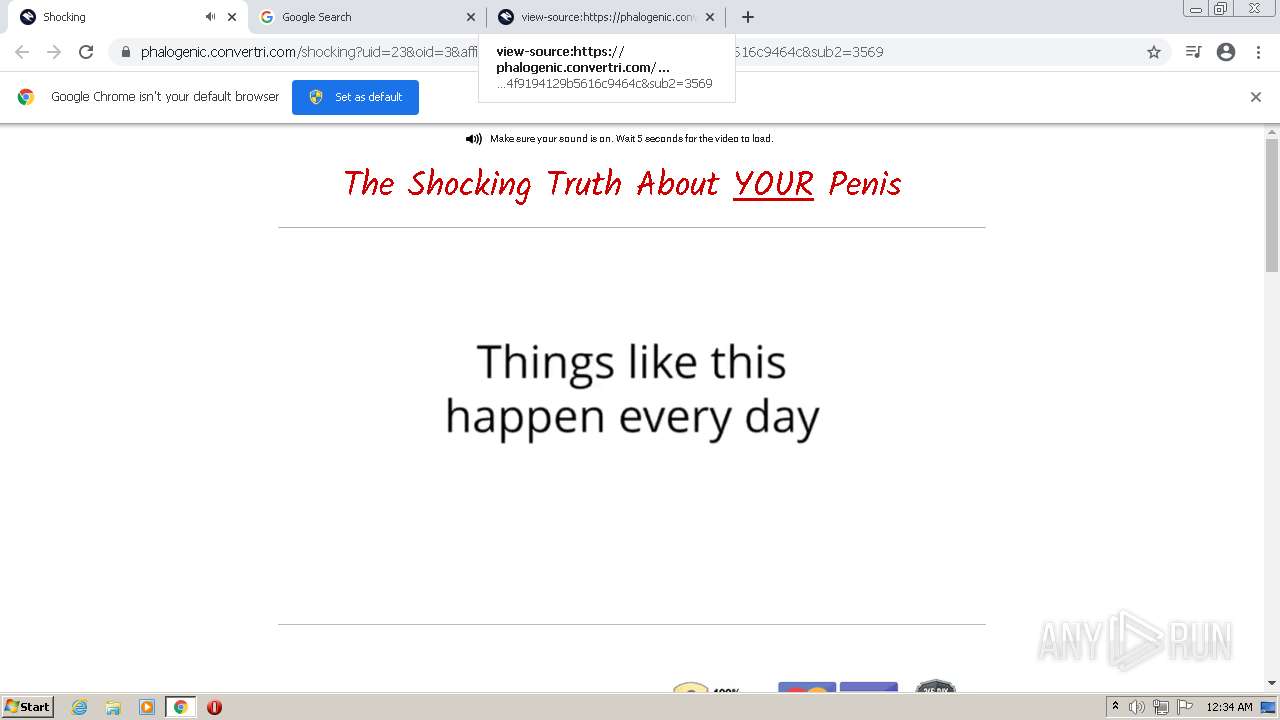Image resolution: width=1280 pixels, height=720 pixels.
Task: Open red Opera-like taskbar icon
Action: tap(214, 707)
